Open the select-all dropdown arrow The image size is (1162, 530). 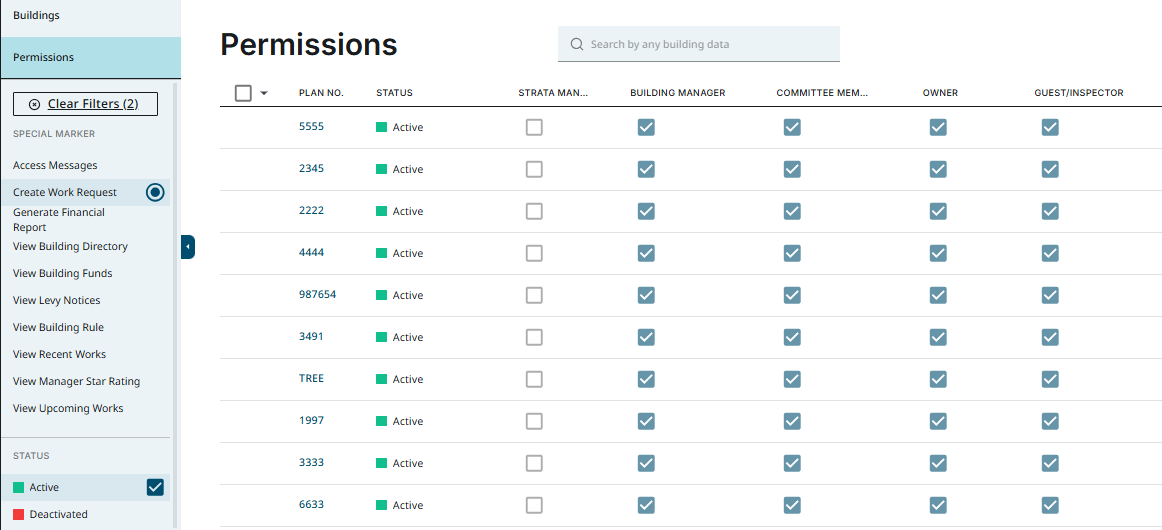point(263,93)
